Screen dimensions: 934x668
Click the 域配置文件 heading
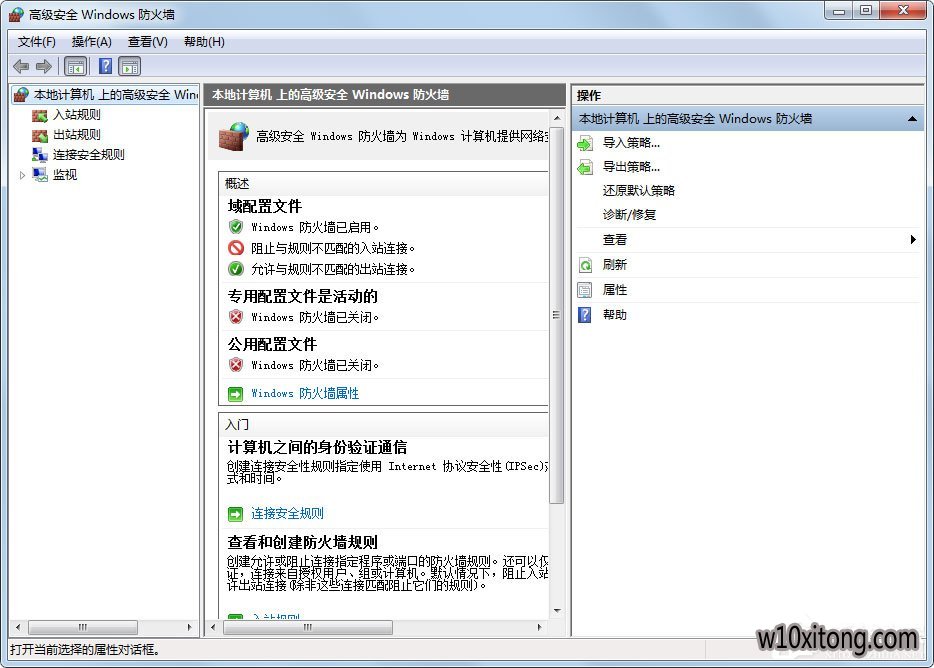coord(264,206)
